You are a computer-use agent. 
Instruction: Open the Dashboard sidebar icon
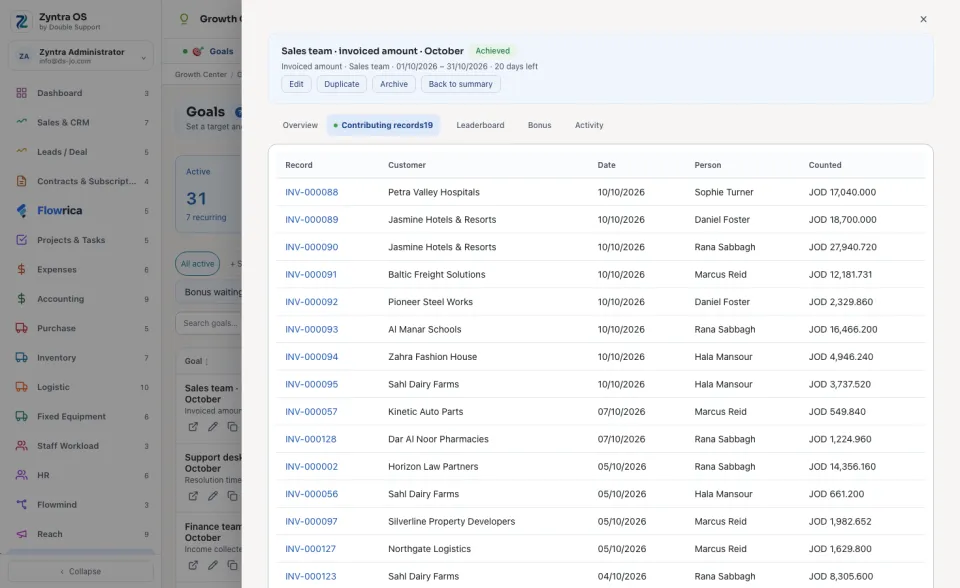pos(21,93)
